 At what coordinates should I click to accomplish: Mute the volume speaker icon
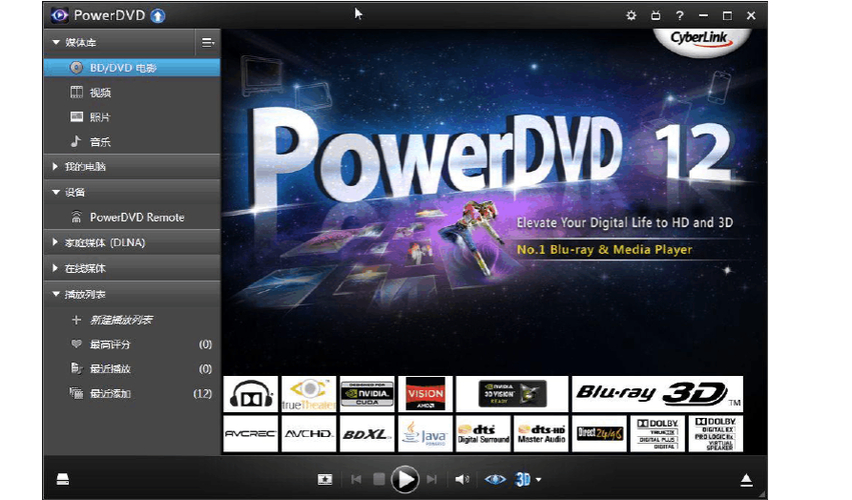[x=462, y=479]
